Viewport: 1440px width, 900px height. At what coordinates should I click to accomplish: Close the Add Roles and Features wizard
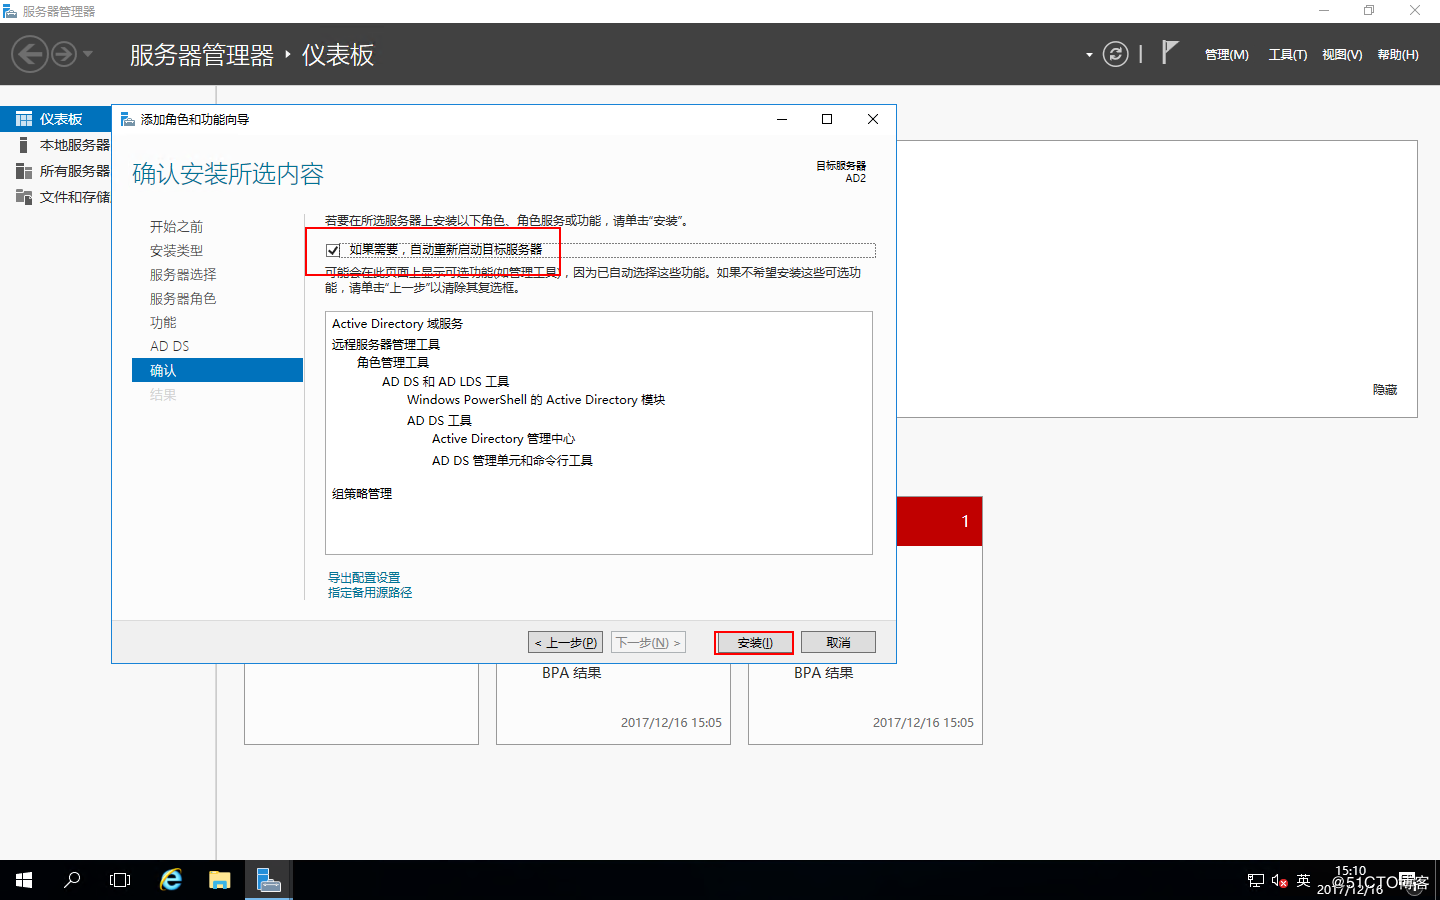(873, 119)
